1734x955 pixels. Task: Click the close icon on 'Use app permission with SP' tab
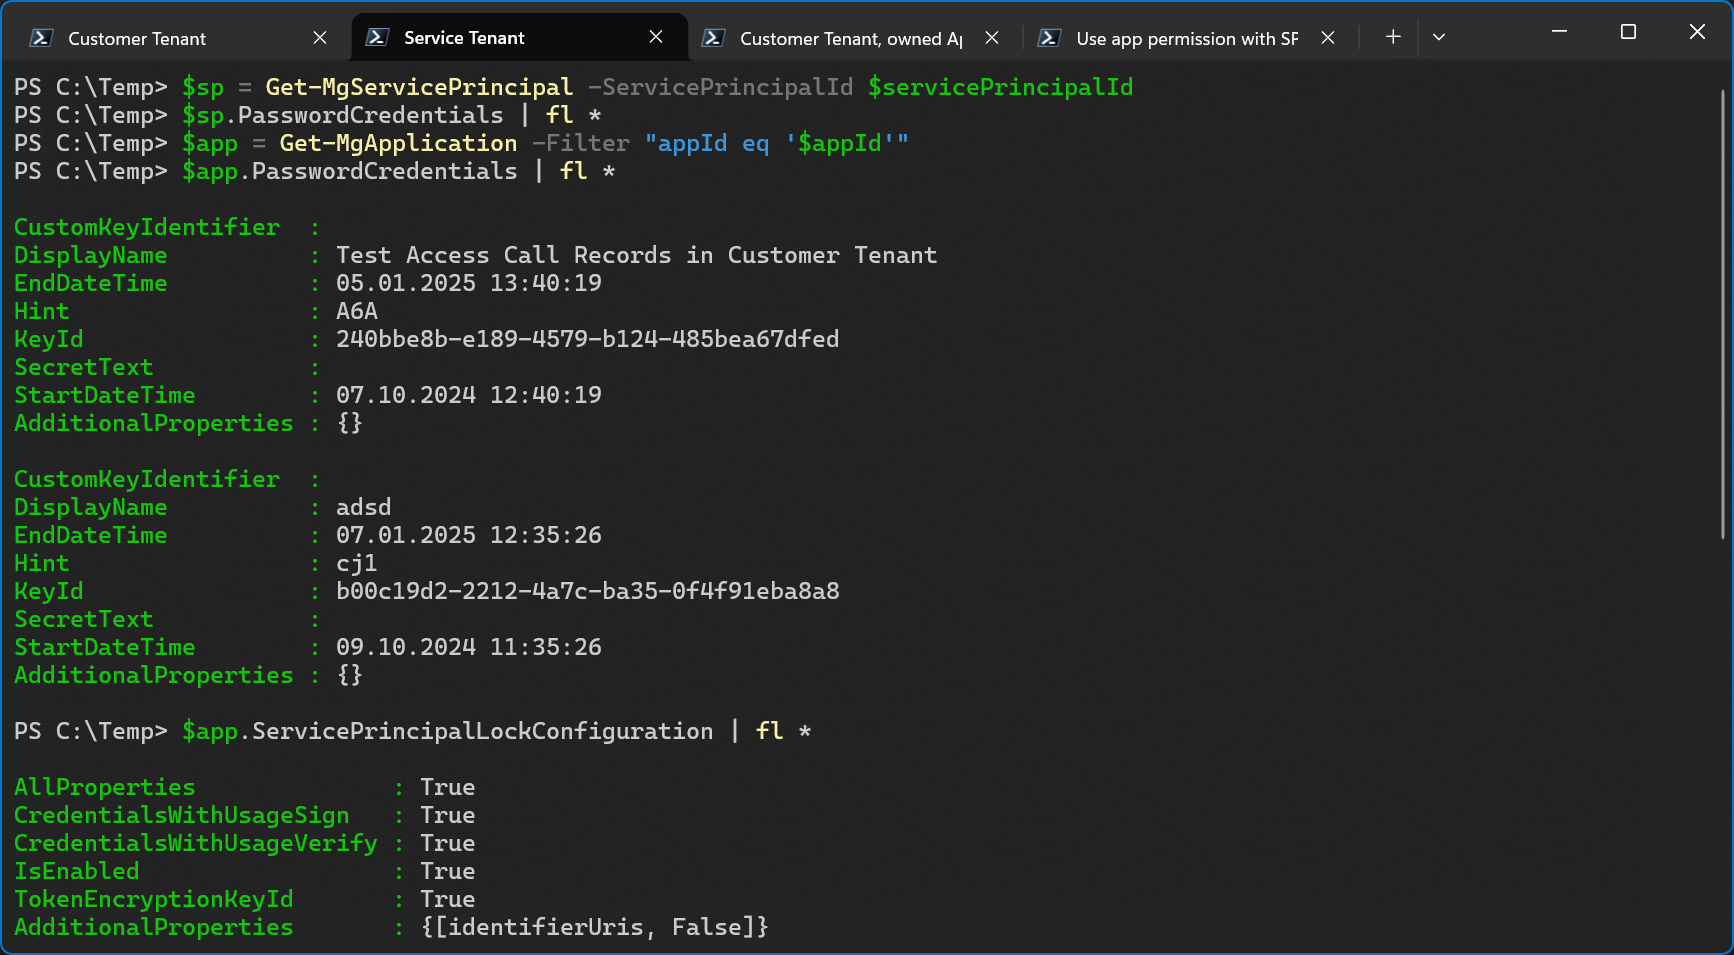[1327, 37]
